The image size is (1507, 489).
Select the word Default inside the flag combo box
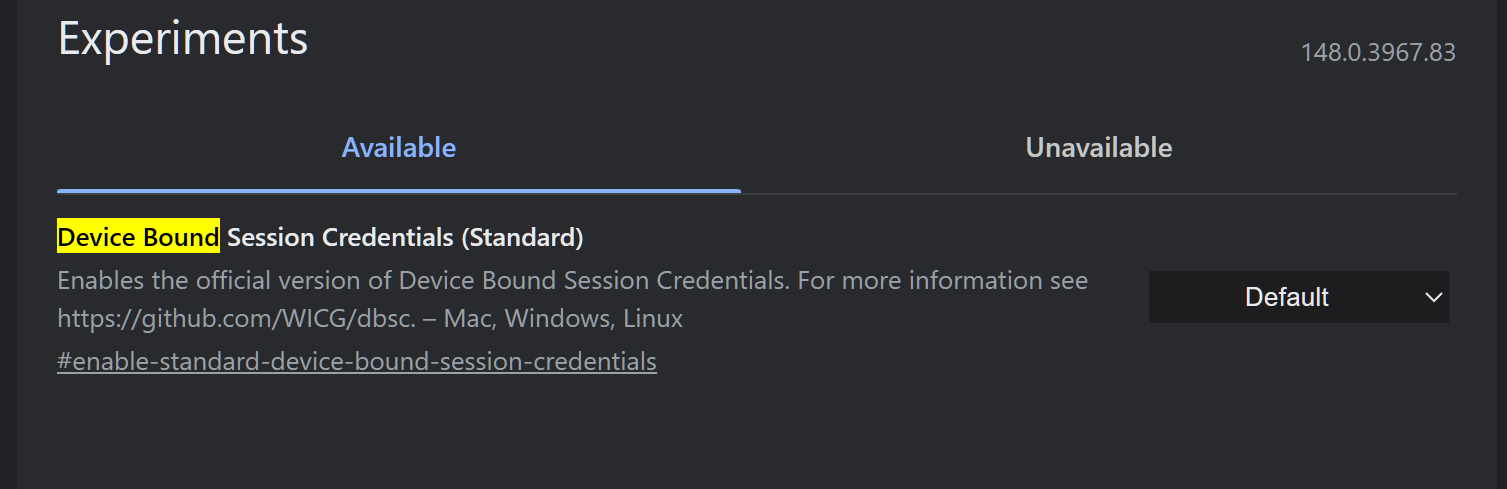pos(1287,297)
